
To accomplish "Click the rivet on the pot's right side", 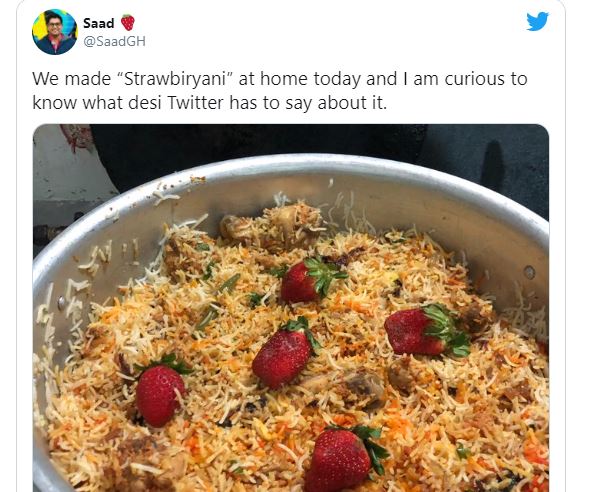I will 529,271.
